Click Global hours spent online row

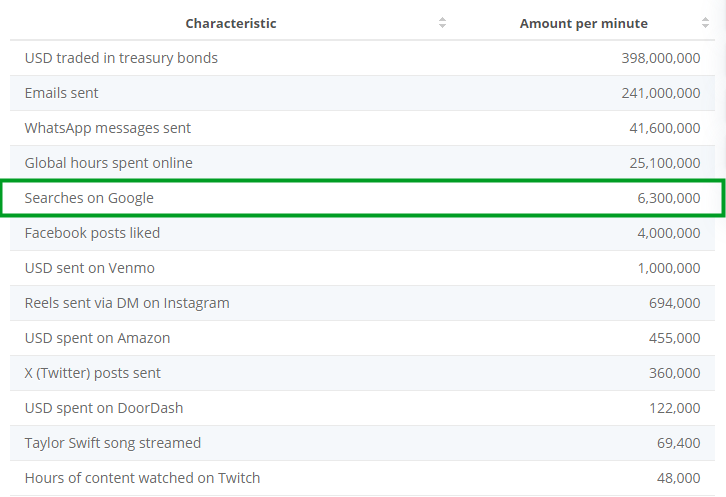point(363,163)
